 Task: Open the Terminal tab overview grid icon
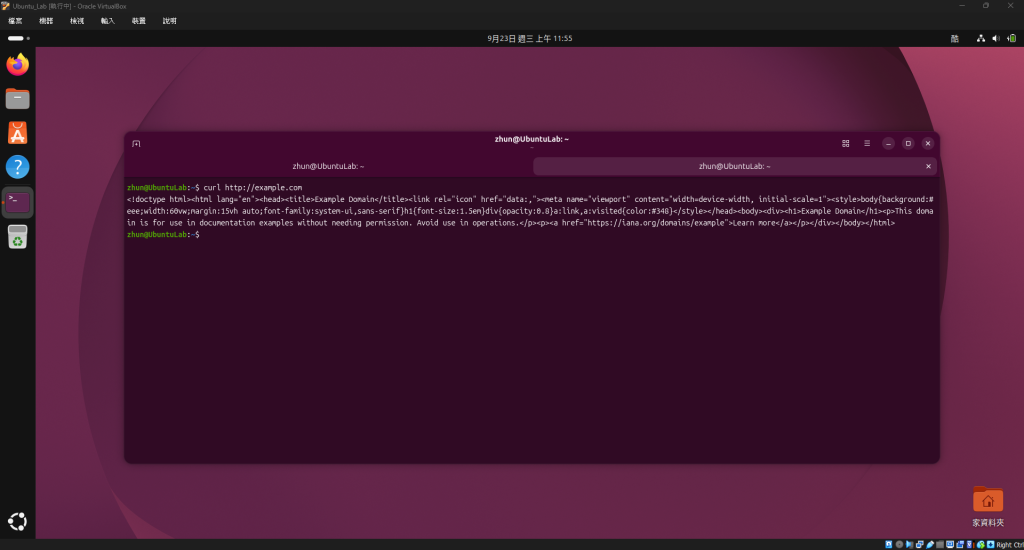845,144
